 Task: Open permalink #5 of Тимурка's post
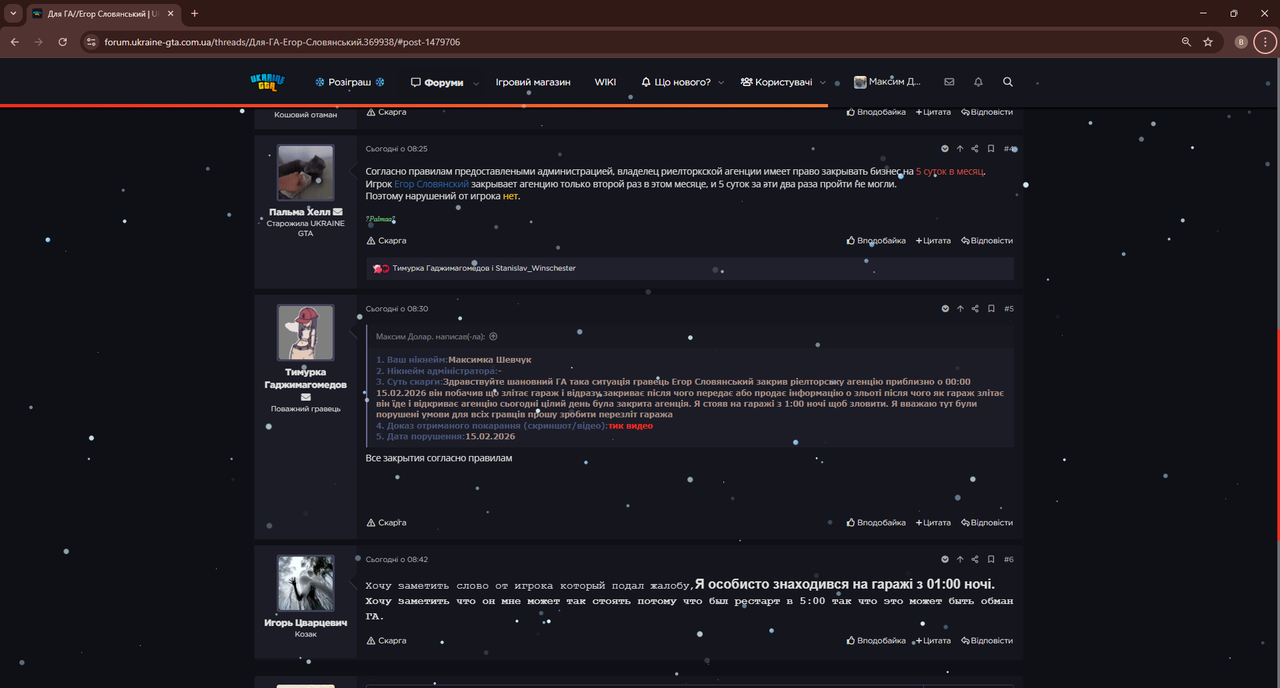1009,309
